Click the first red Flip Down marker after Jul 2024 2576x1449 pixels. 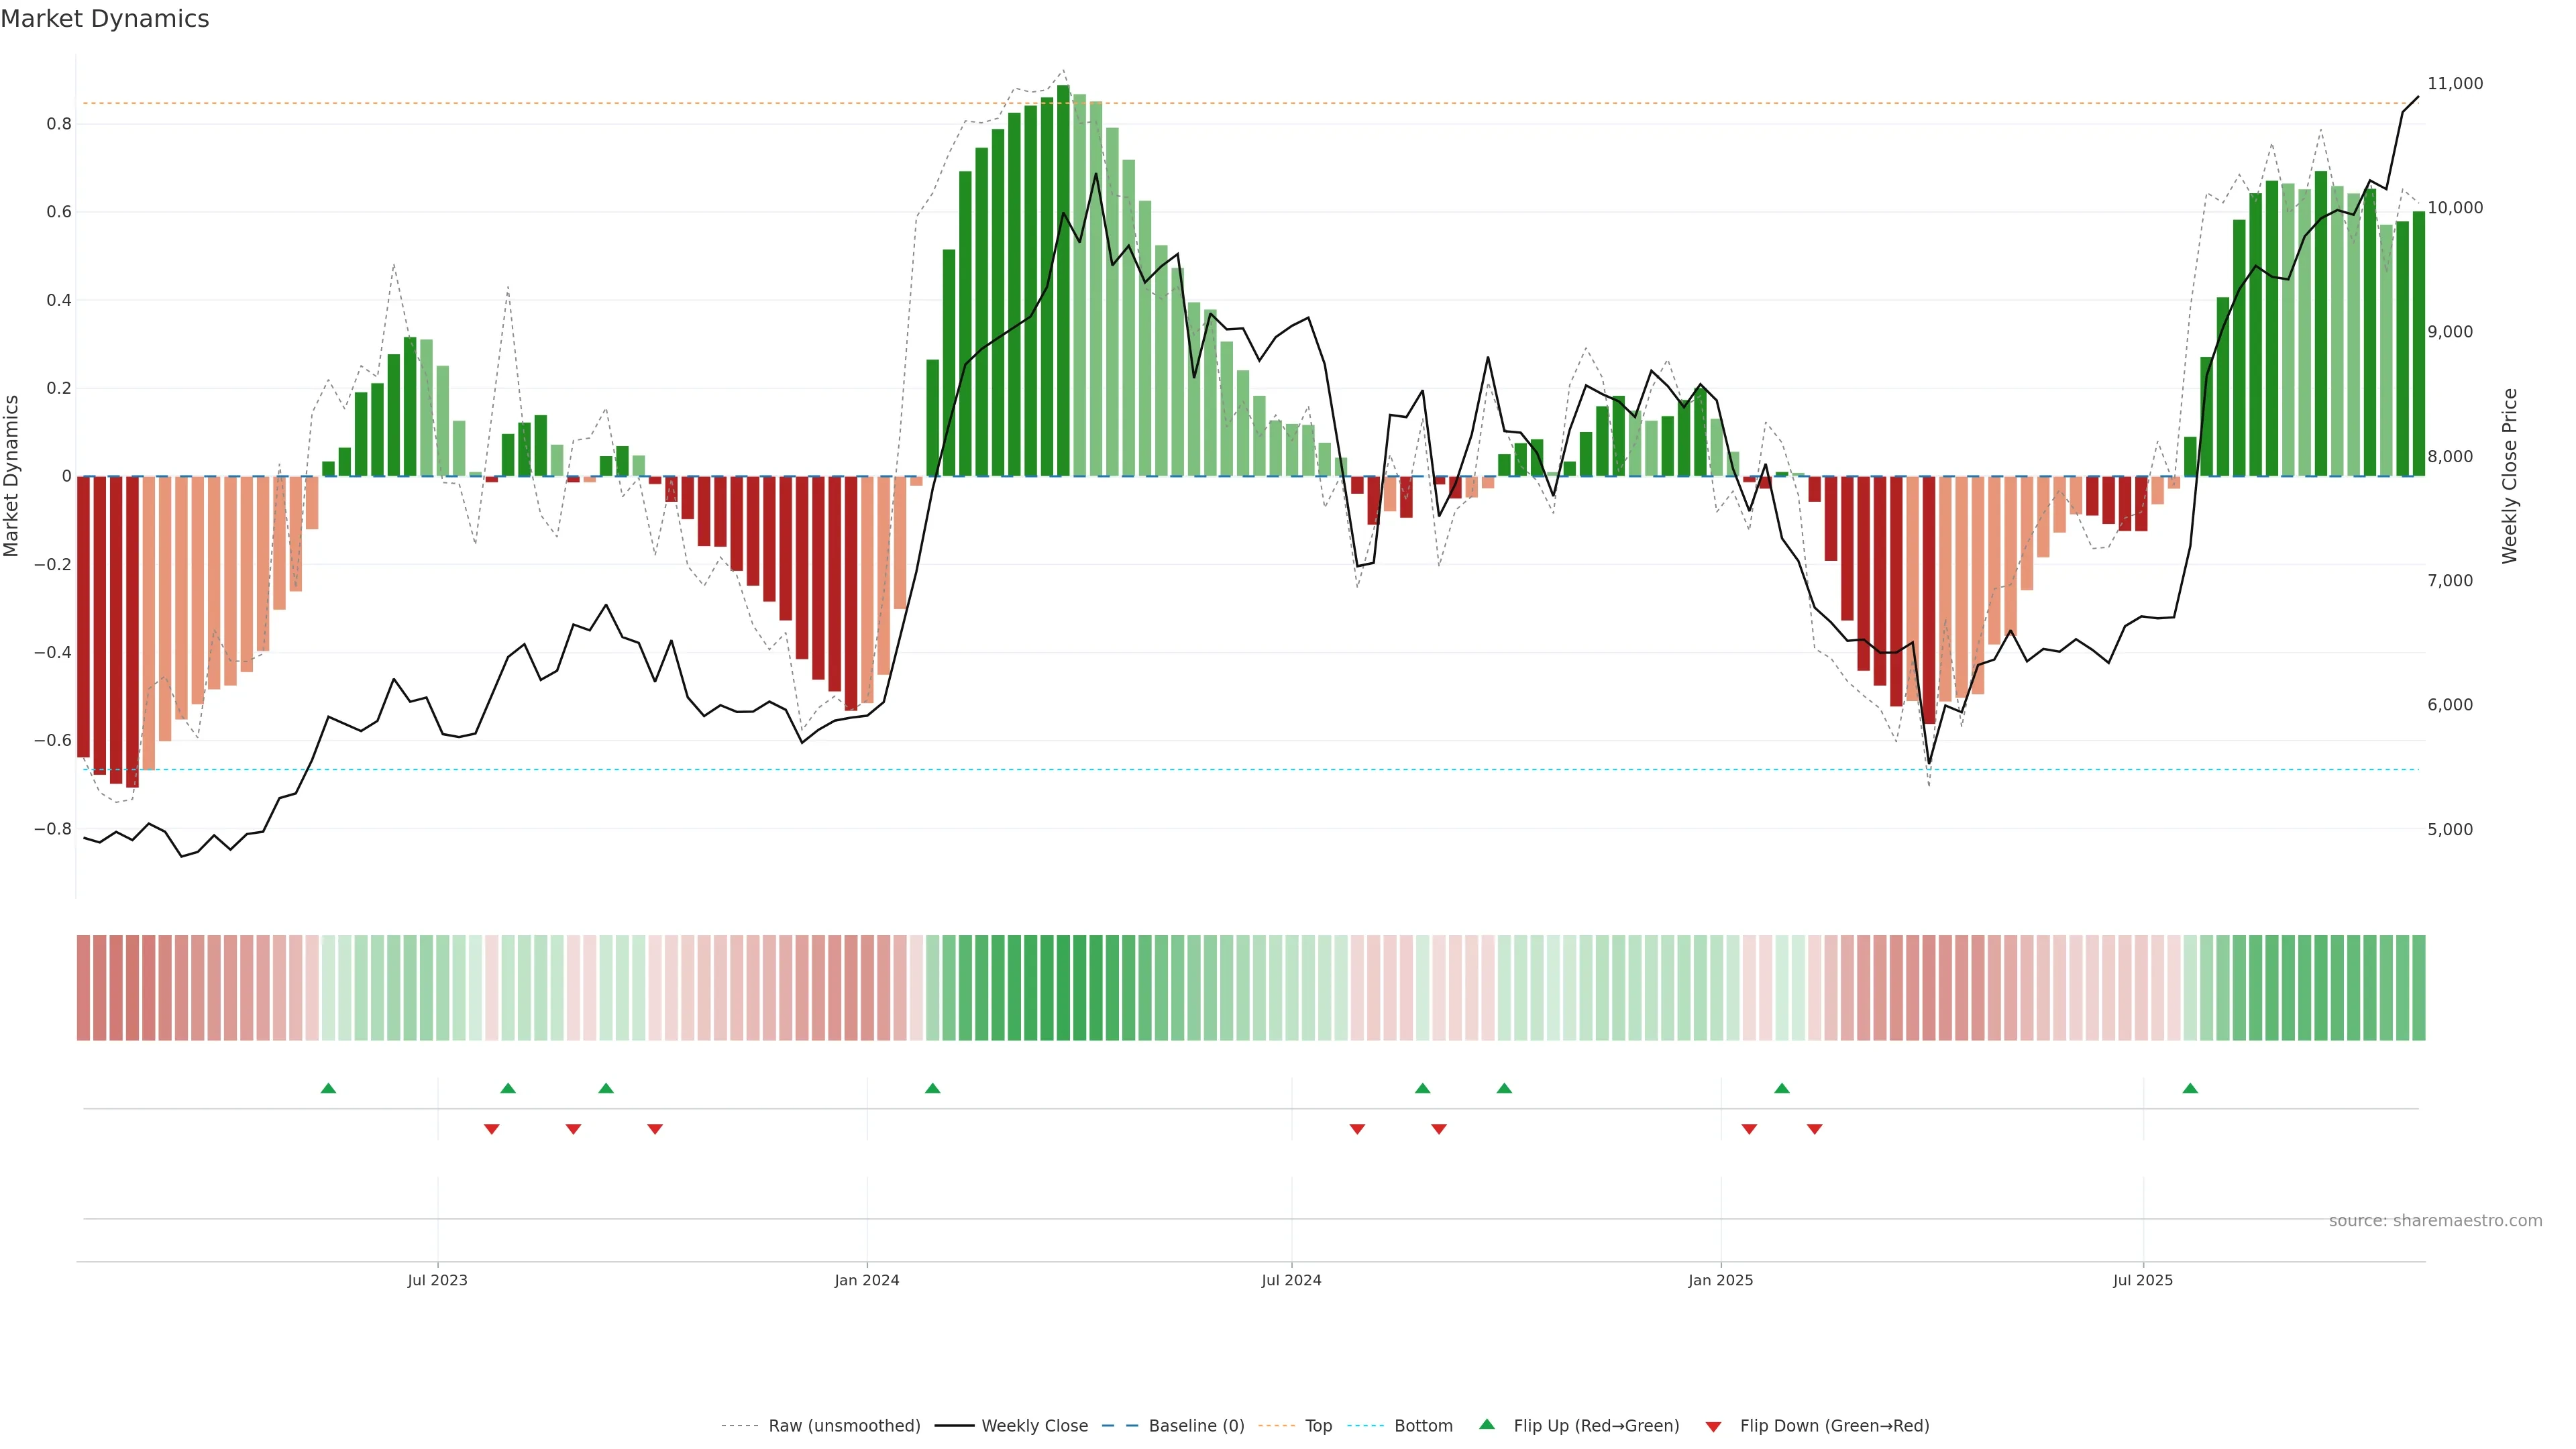pos(1357,1129)
